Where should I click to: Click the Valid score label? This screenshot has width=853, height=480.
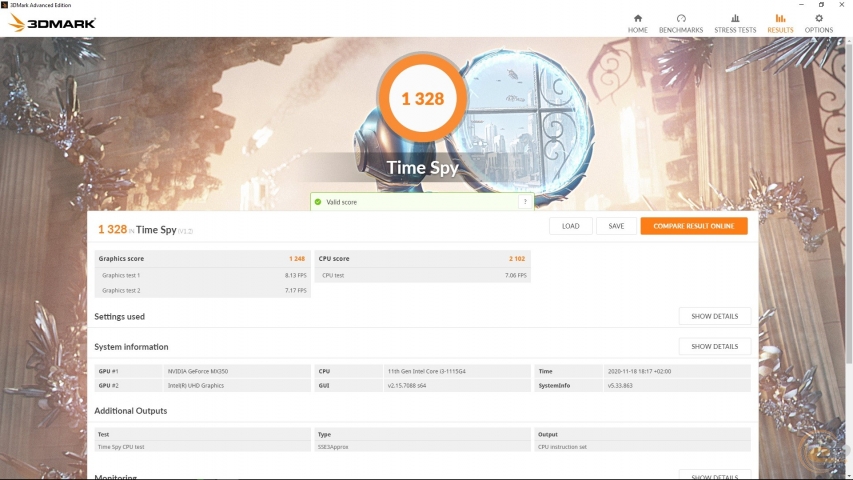click(342, 202)
